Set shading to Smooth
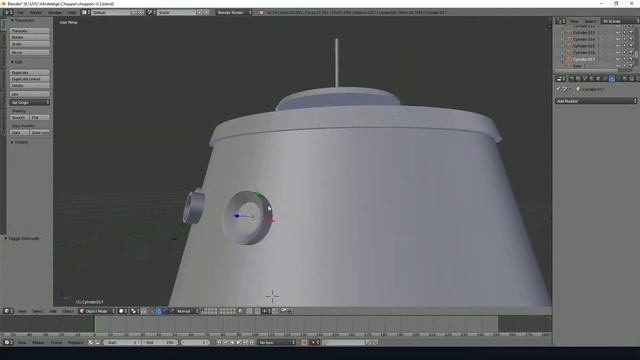 click(19, 118)
